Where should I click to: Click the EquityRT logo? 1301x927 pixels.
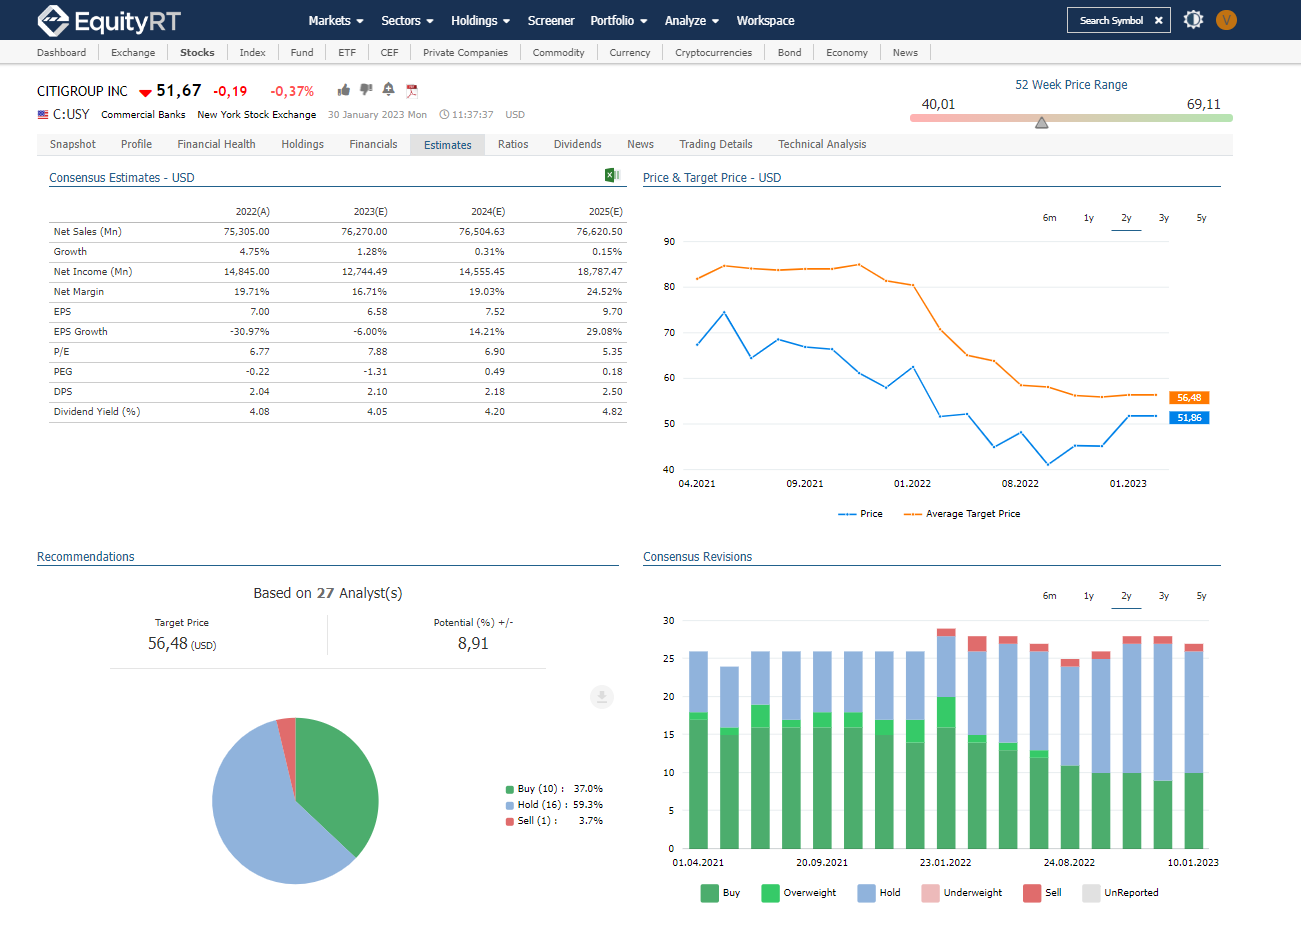pos(108,20)
